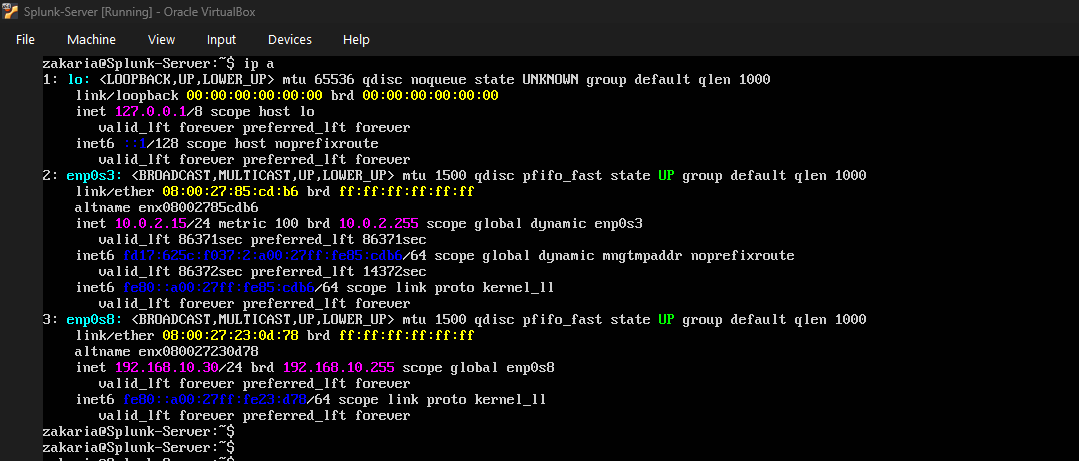Click the loopback IPv6 address ::1
This screenshot has width=1079, height=461.
135,144
